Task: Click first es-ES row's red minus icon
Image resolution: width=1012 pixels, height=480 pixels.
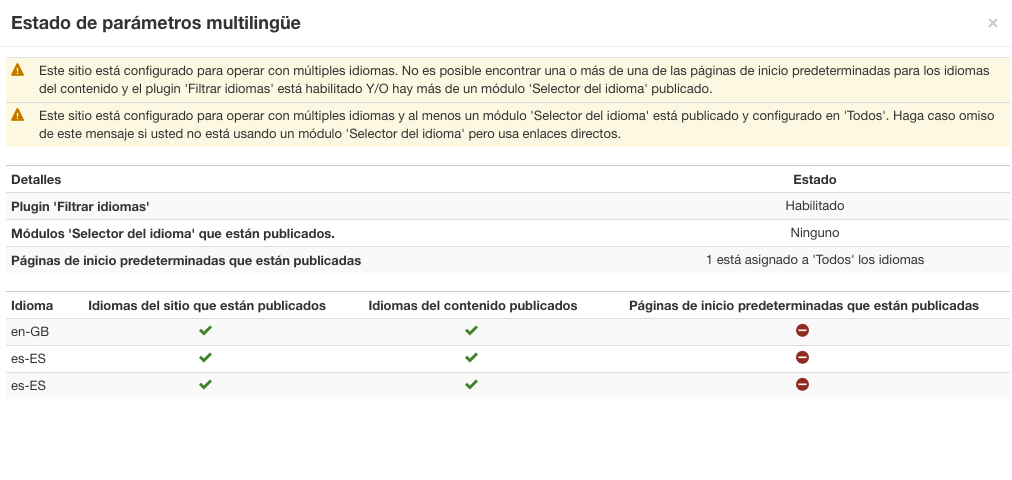Action: click(802, 357)
